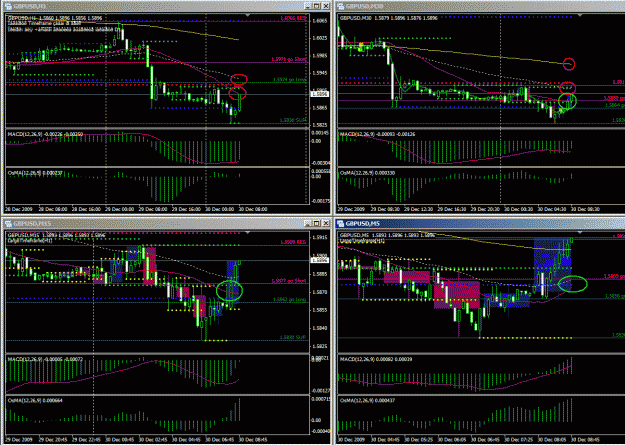
Task: Click the 1.5915 level on M15 price scale
Action: (320, 238)
